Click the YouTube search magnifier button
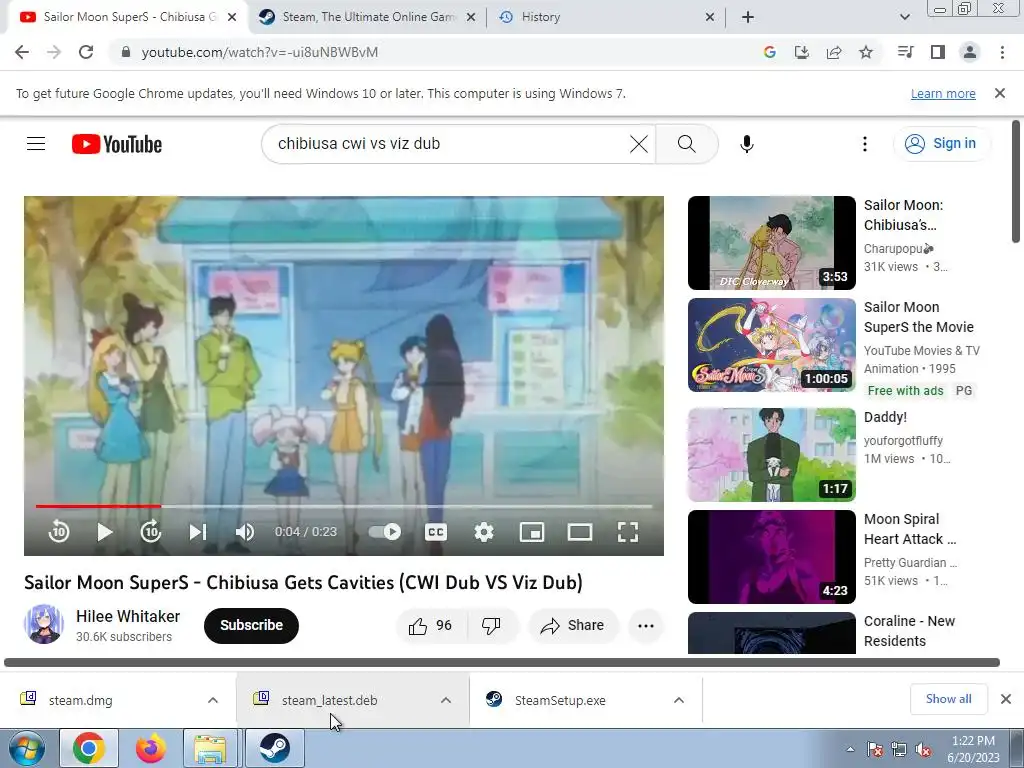This screenshot has width=1024, height=768. pos(686,144)
